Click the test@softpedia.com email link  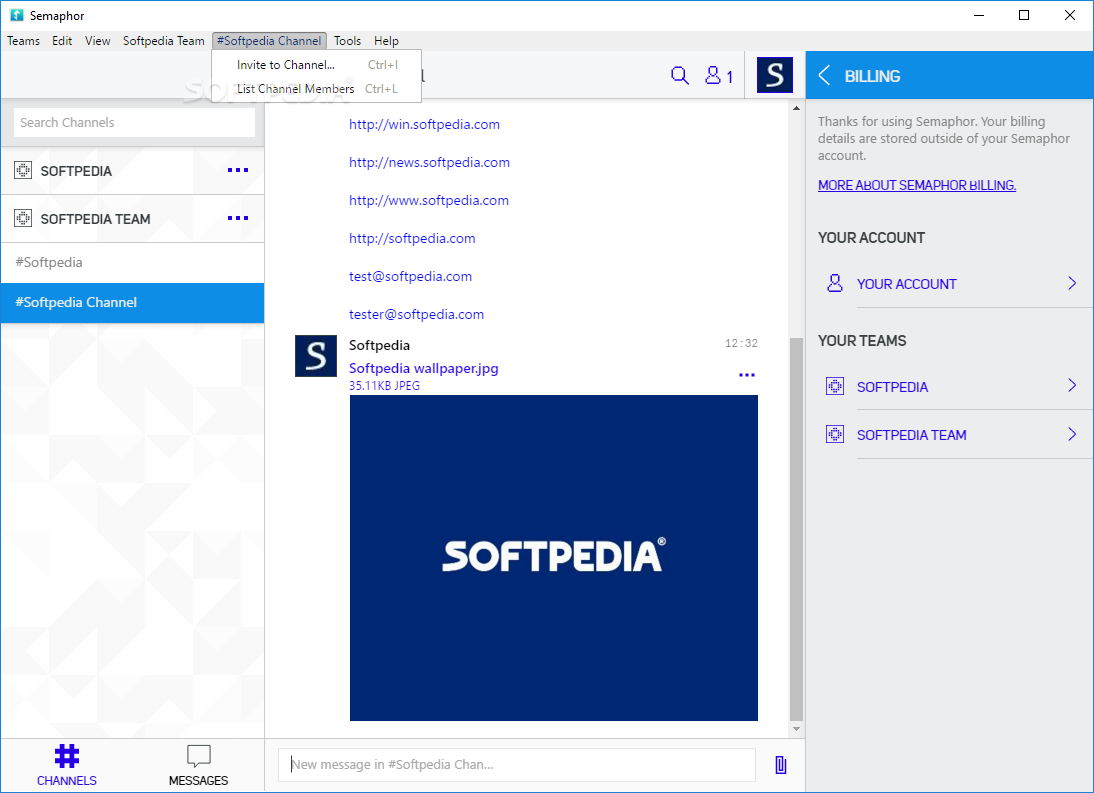click(x=410, y=276)
